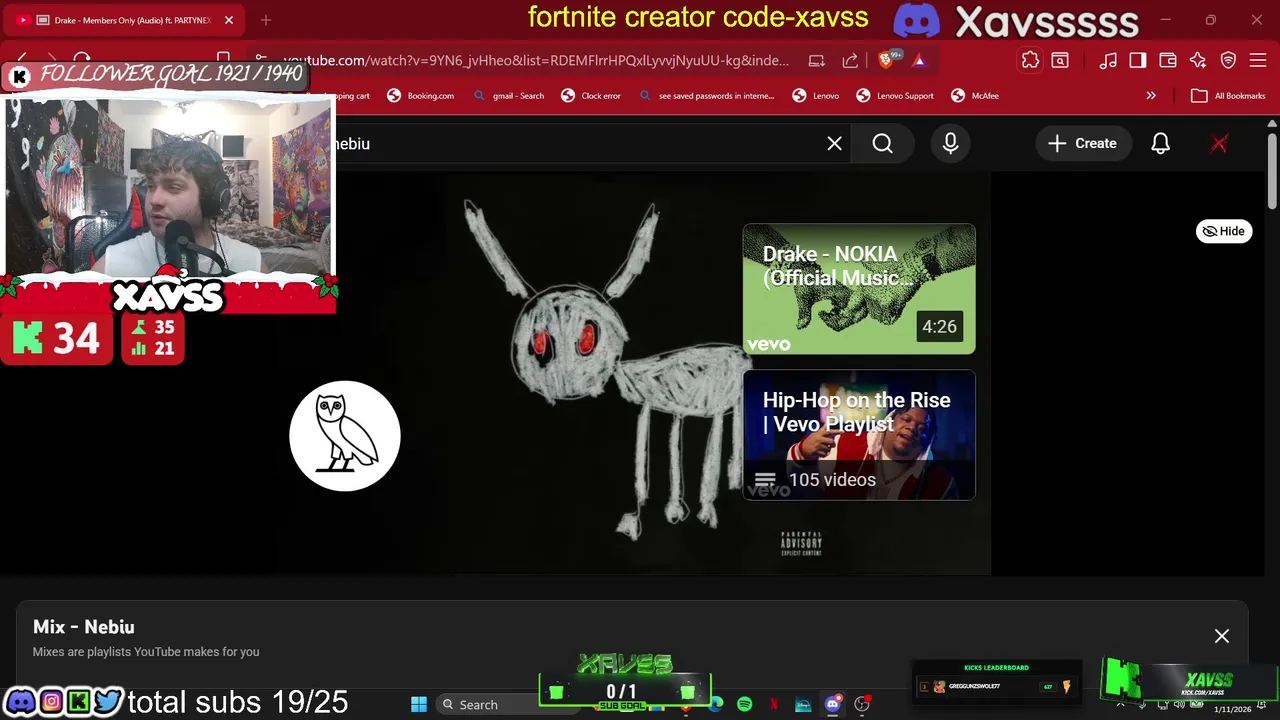
Task: Open the Brave hamburger main menu
Action: coord(1258,60)
